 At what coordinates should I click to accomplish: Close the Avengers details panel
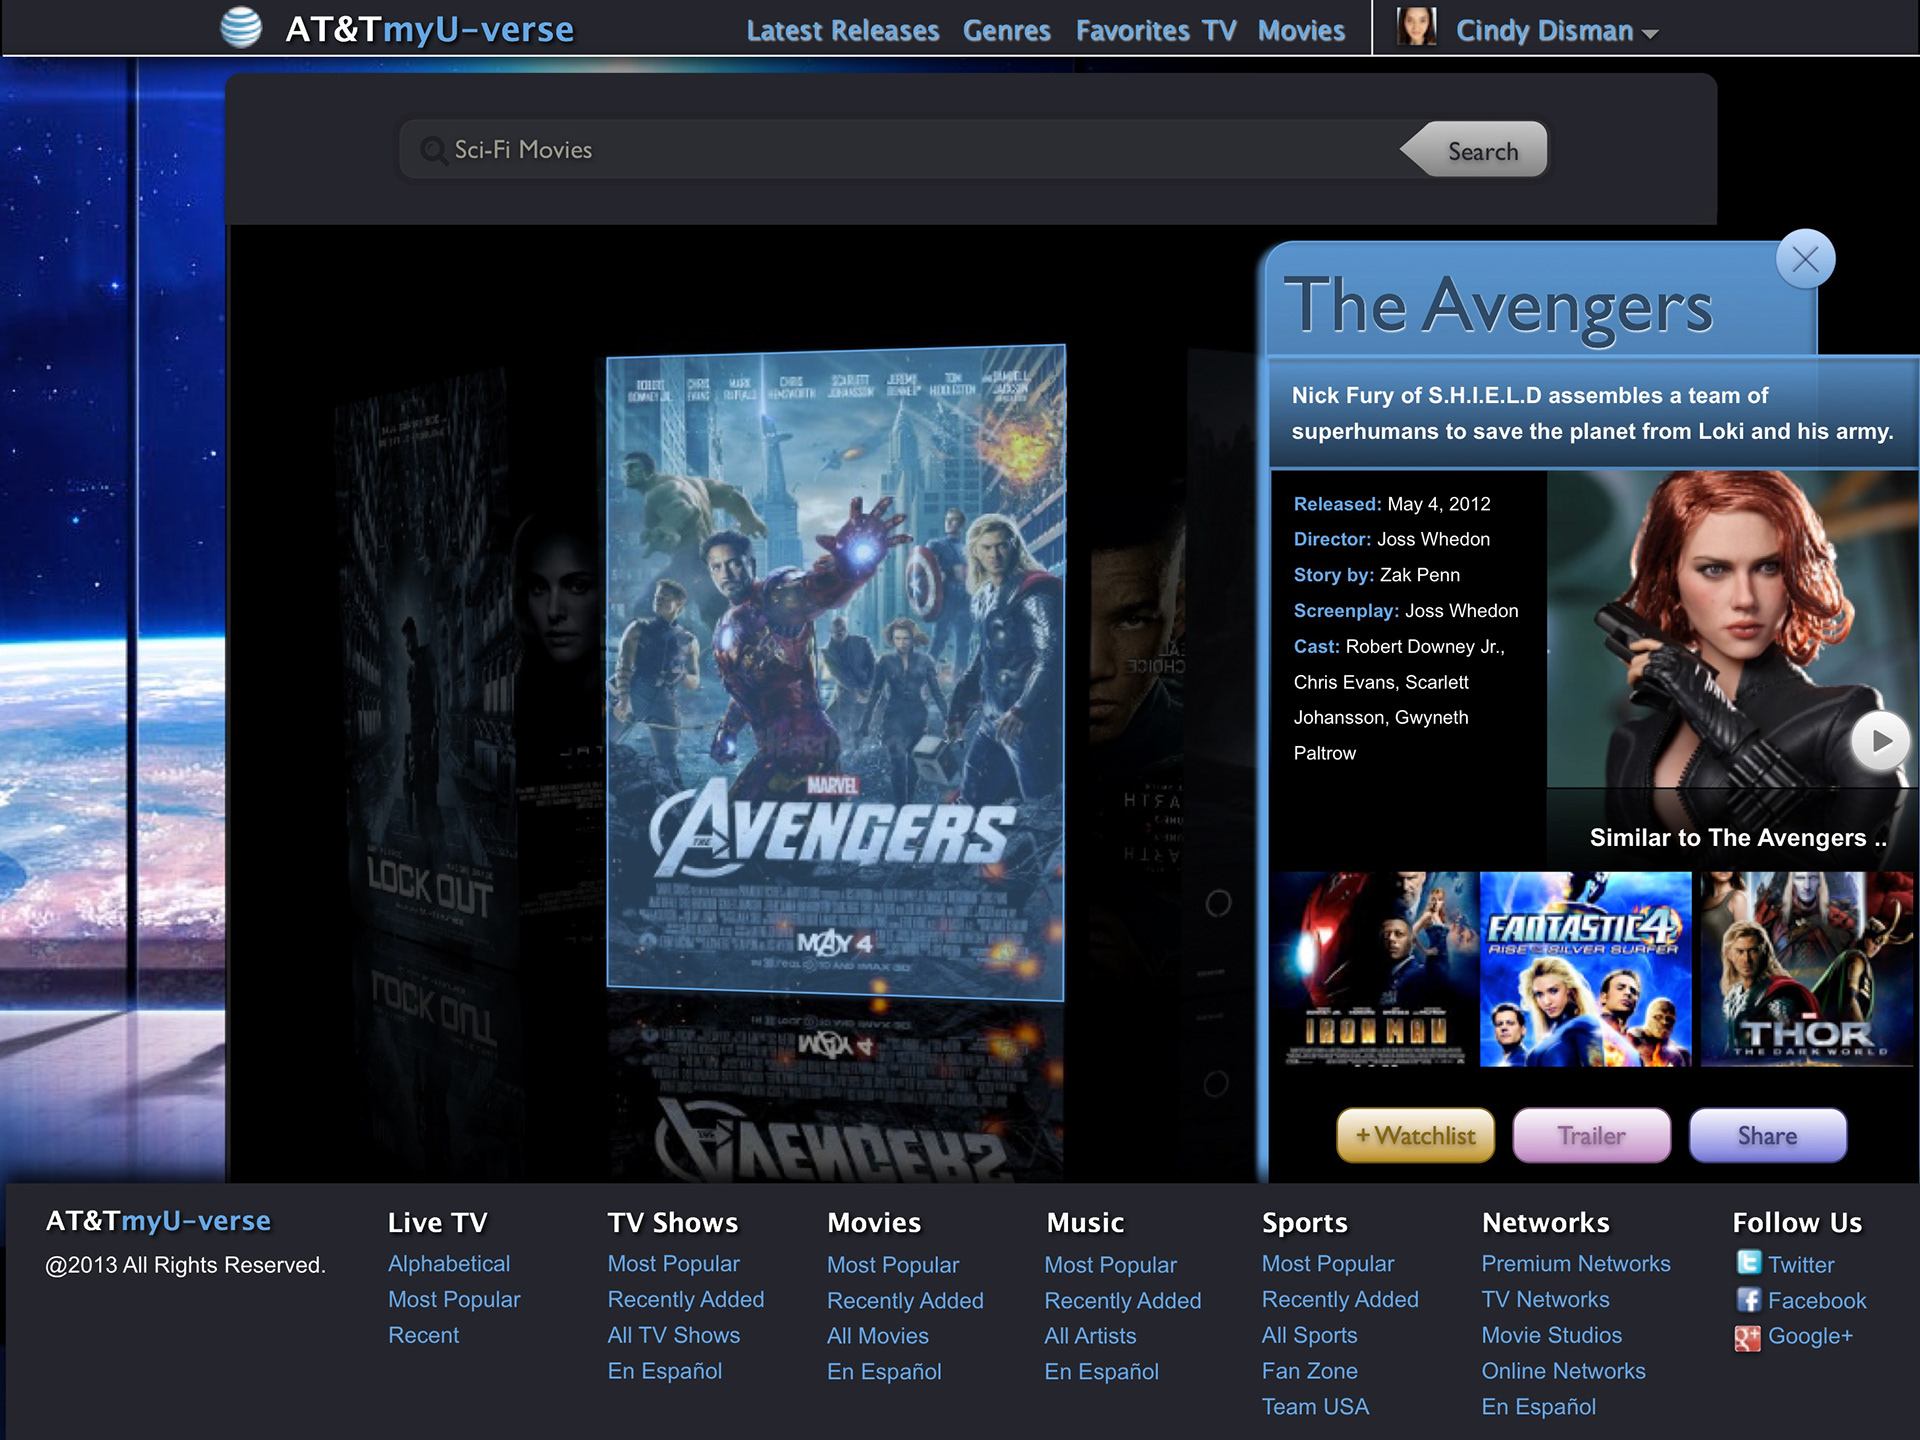[1805, 259]
